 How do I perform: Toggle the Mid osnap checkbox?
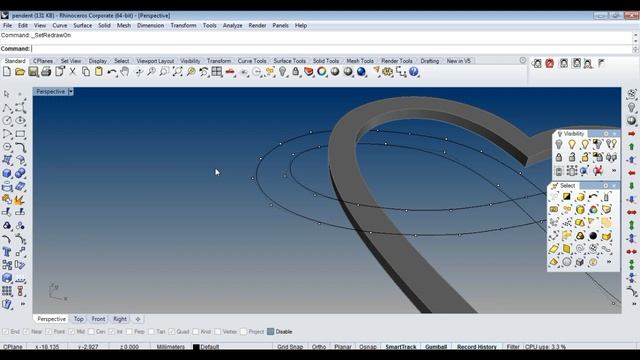[x=71, y=332]
